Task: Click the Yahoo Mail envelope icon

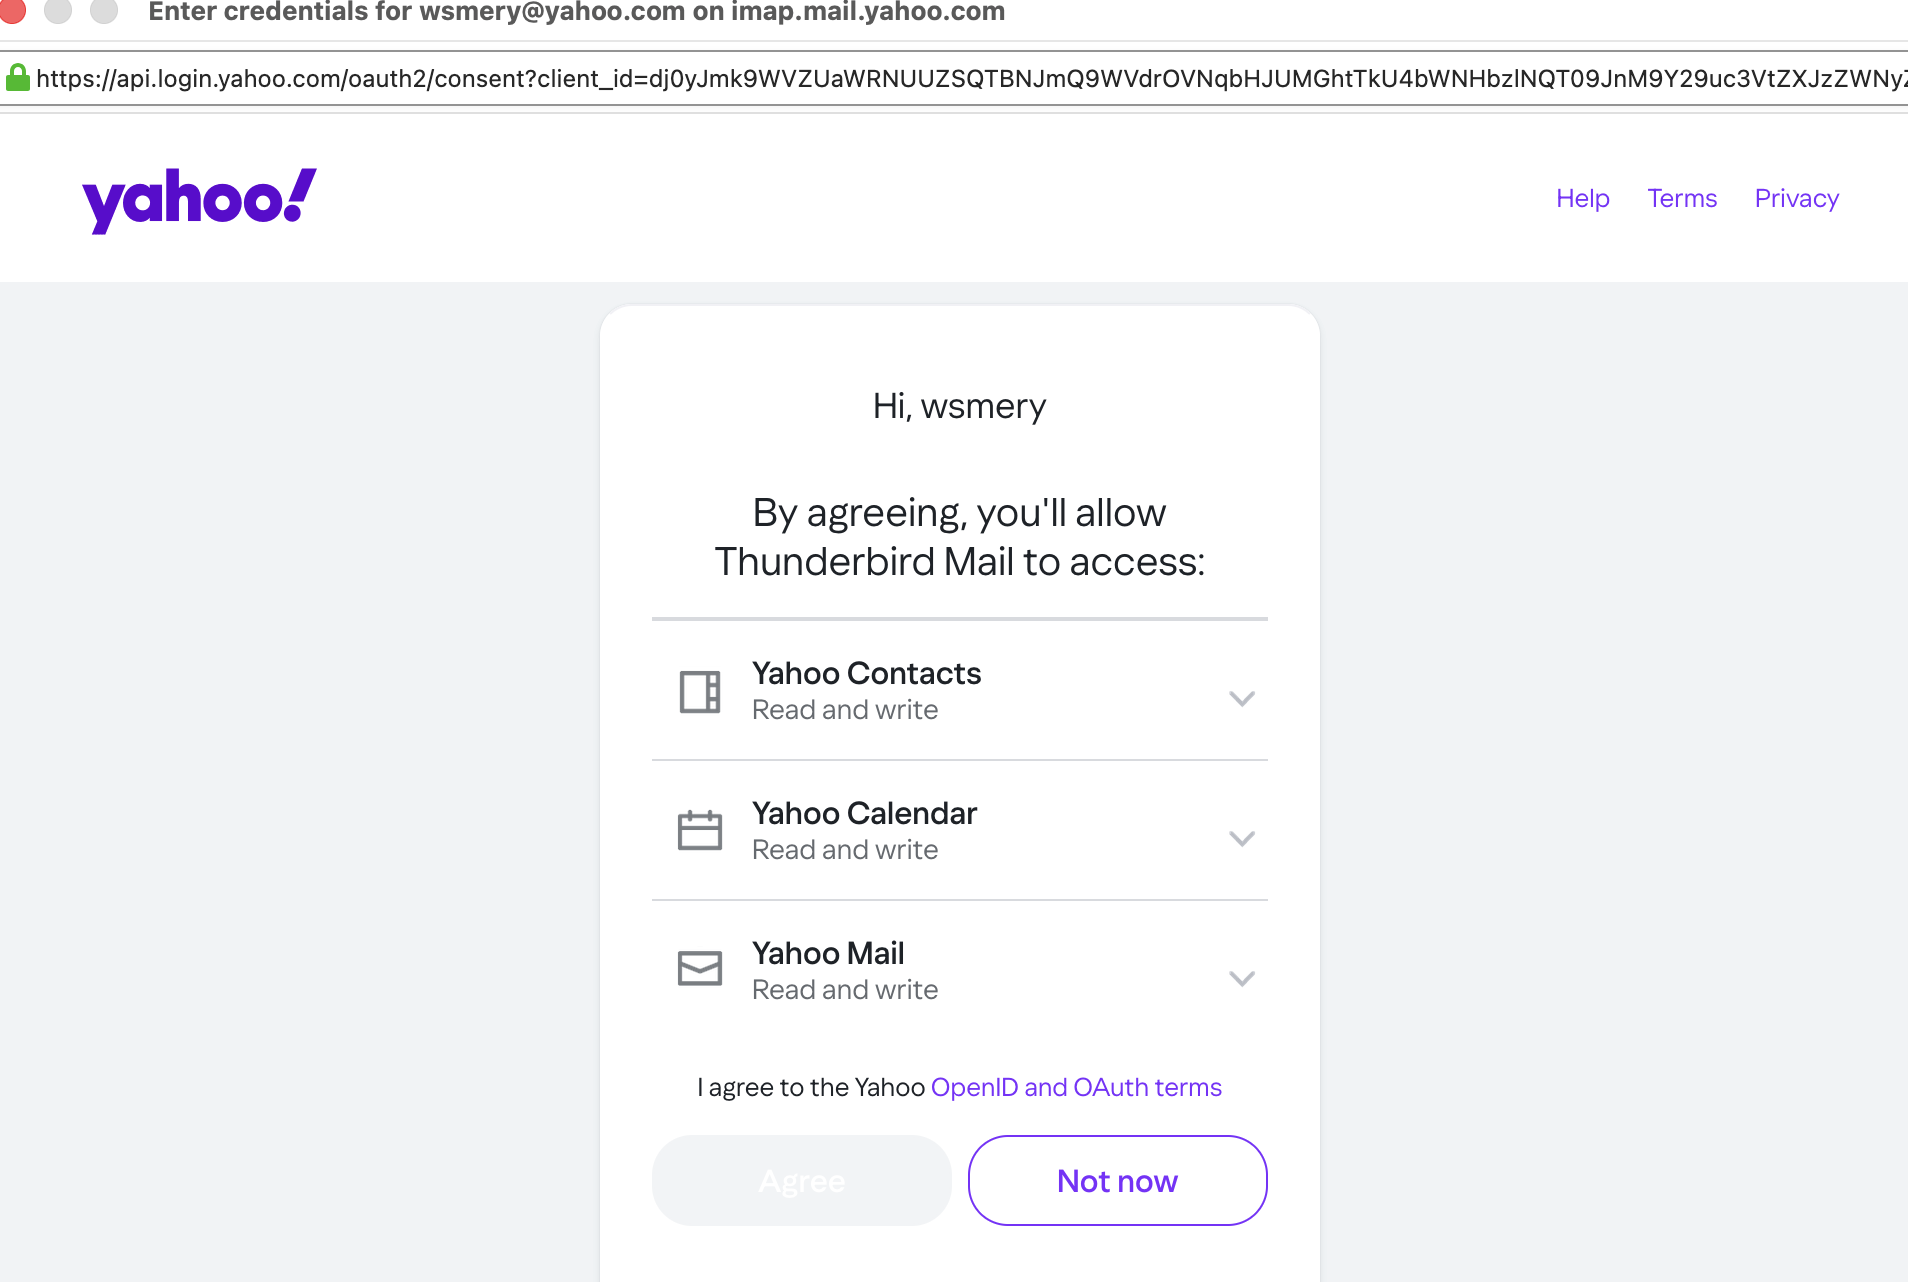Action: click(700, 968)
